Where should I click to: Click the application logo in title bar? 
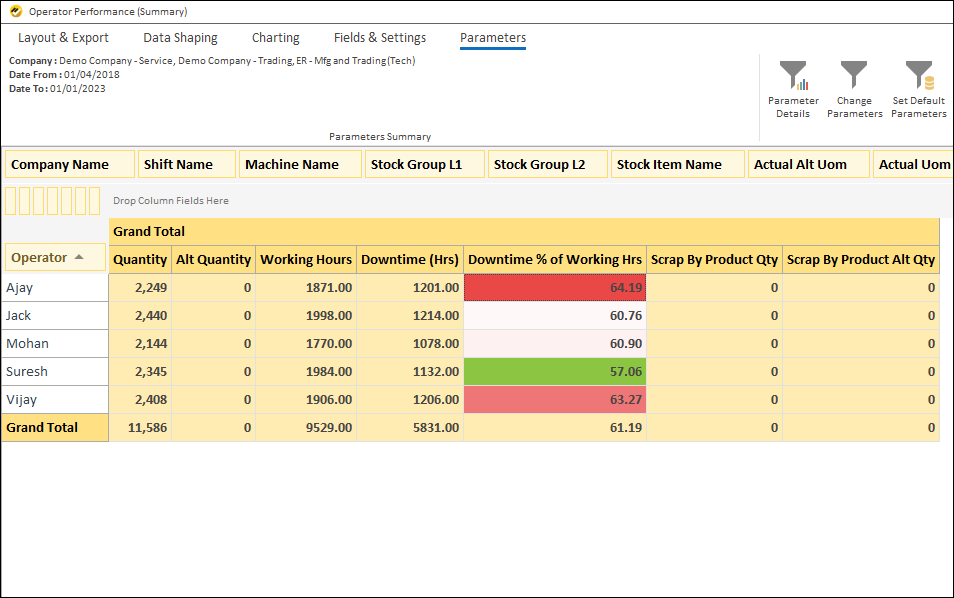[x=15, y=12]
